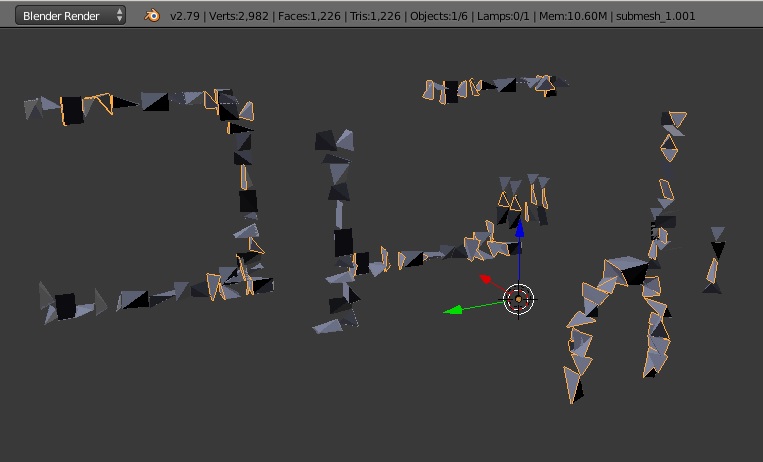The image size is (763, 462).
Task: Click the v2.79 version text
Action: pyautogui.click(x=184, y=16)
